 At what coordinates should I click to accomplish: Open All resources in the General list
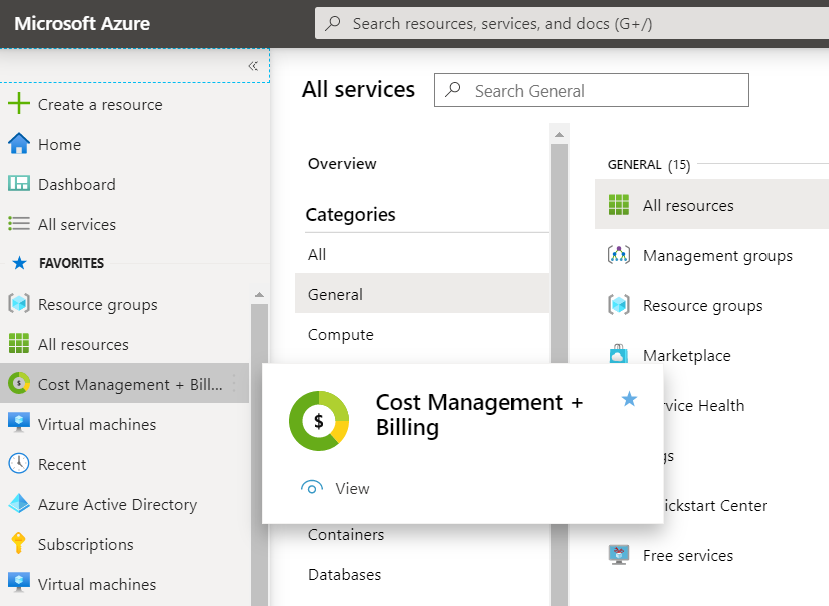click(688, 206)
